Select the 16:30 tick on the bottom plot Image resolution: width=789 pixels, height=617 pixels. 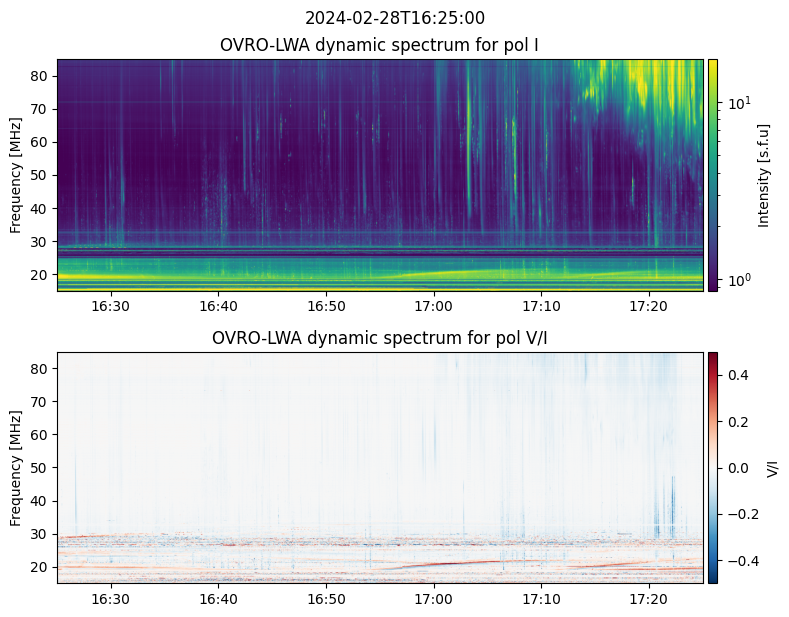tap(110, 599)
